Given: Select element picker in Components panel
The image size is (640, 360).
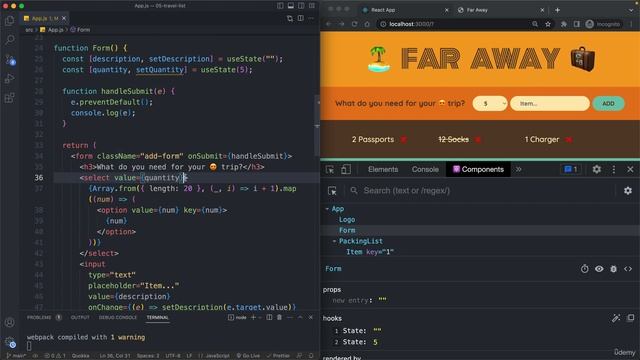Looking at the screenshot, I should (x=332, y=191).
